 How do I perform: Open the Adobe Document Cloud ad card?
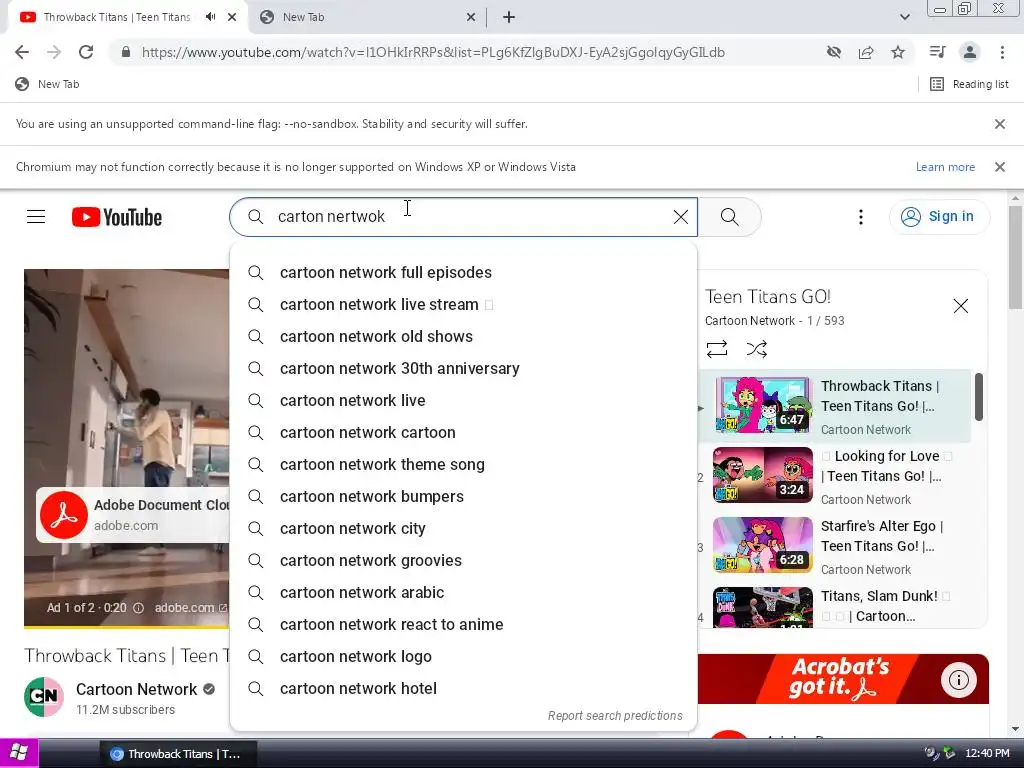tap(134, 515)
